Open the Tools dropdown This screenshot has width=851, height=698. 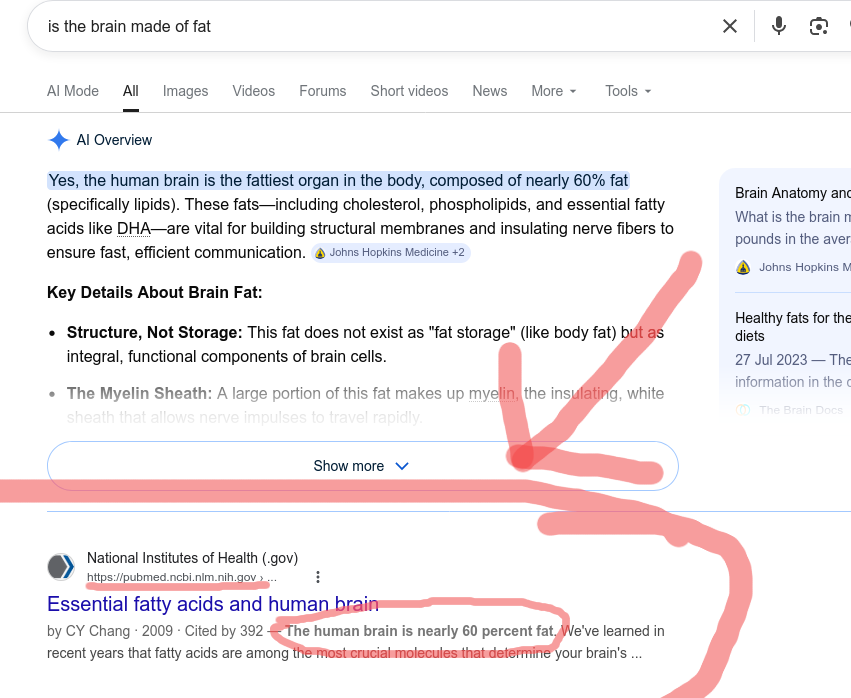(x=628, y=91)
